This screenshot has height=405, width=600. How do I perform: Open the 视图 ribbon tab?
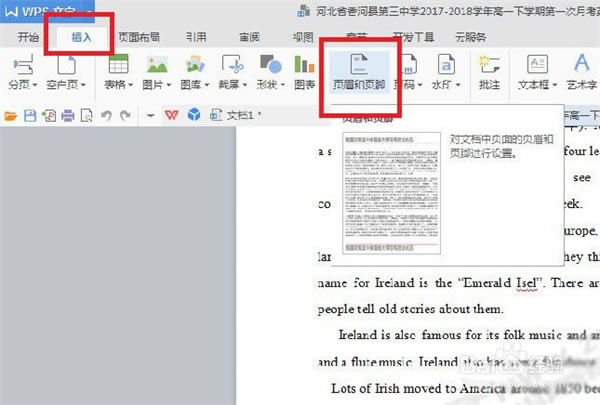tap(303, 37)
